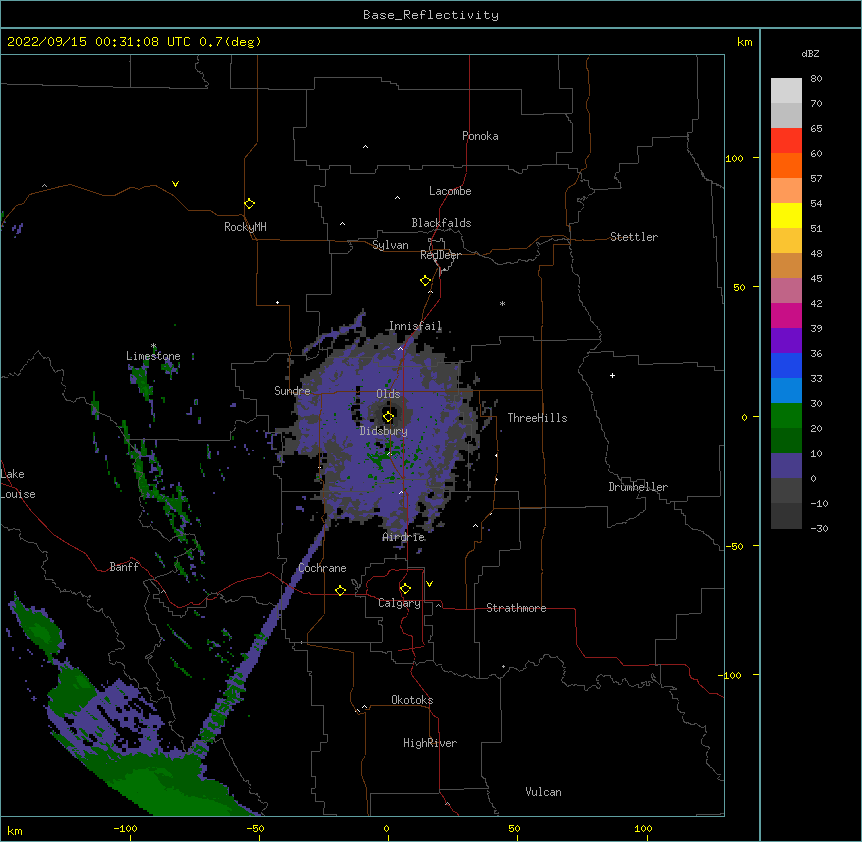The height and width of the screenshot is (842, 862).
Task: Click the Vulcan city label
Action: pyautogui.click(x=543, y=792)
